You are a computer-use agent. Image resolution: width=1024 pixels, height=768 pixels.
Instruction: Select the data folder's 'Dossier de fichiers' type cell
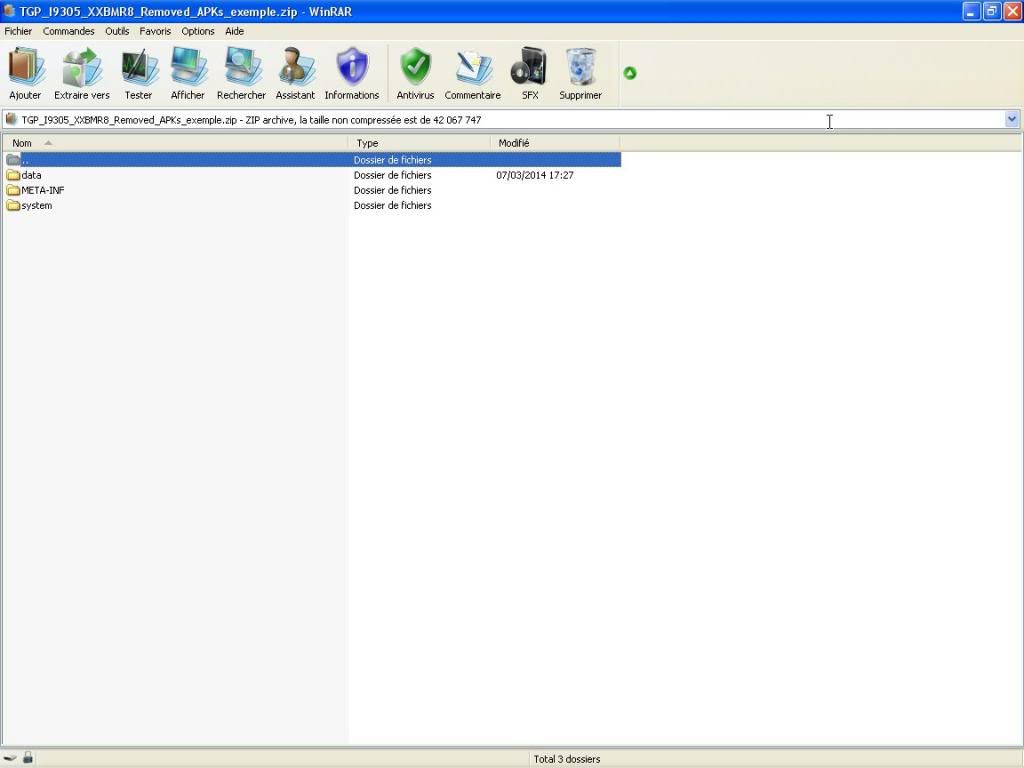(x=392, y=175)
